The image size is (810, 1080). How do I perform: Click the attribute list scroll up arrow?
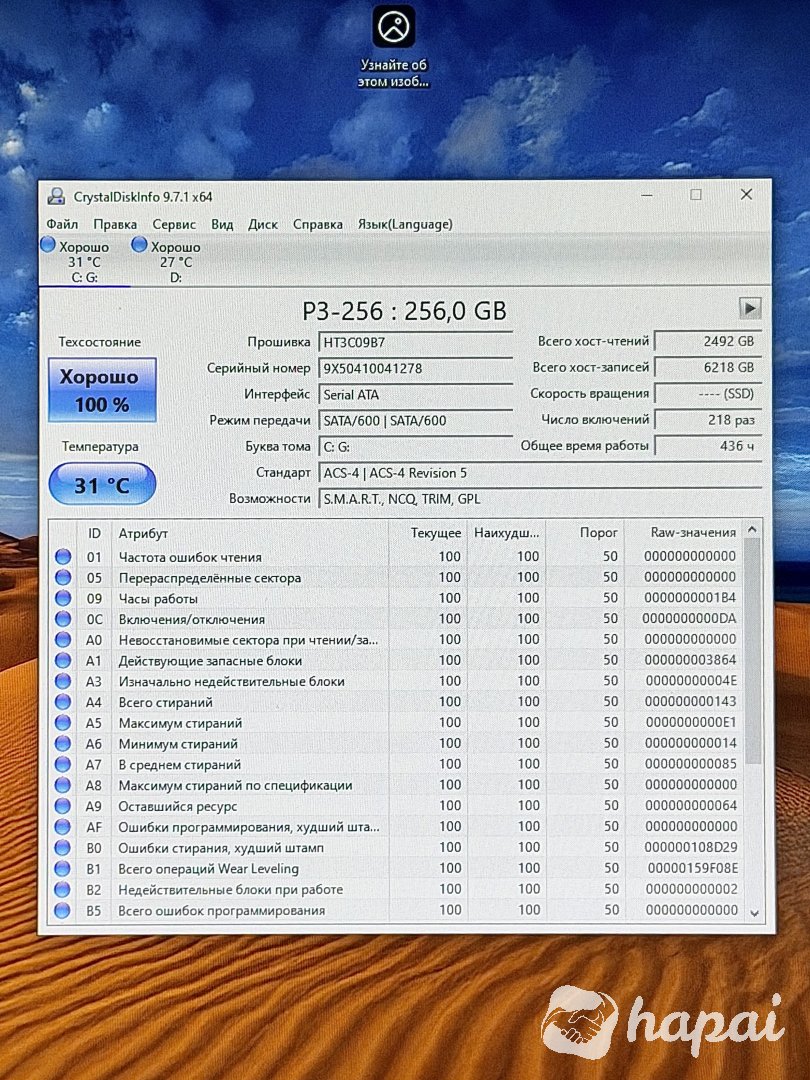(x=753, y=530)
